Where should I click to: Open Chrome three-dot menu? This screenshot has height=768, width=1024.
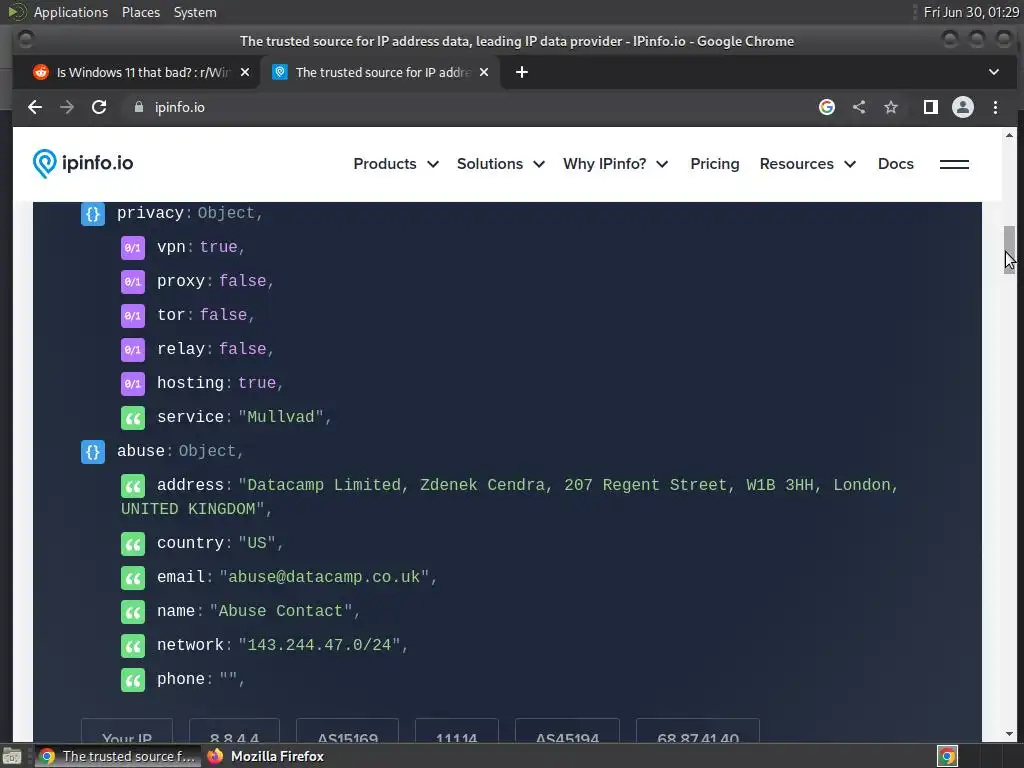tap(995, 107)
